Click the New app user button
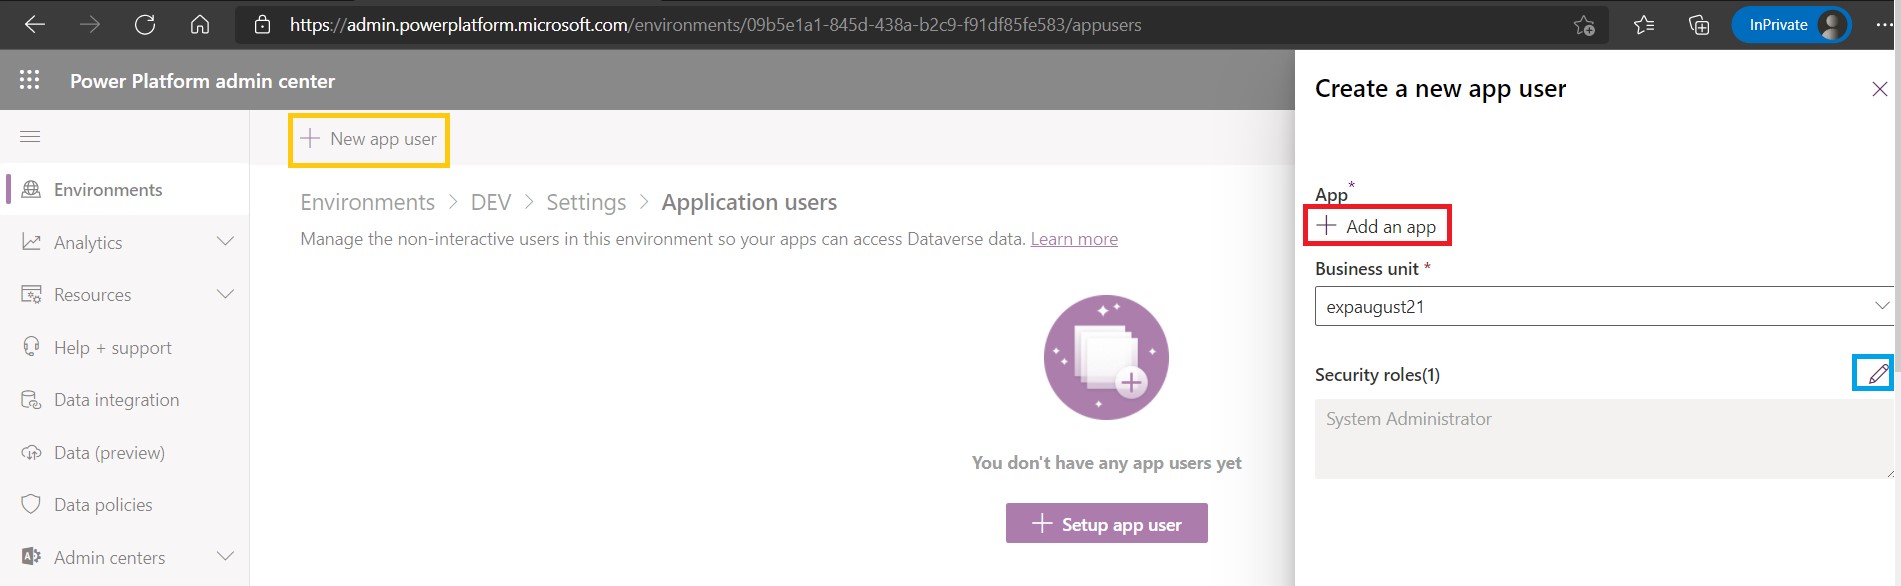 pyautogui.click(x=369, y=139)
